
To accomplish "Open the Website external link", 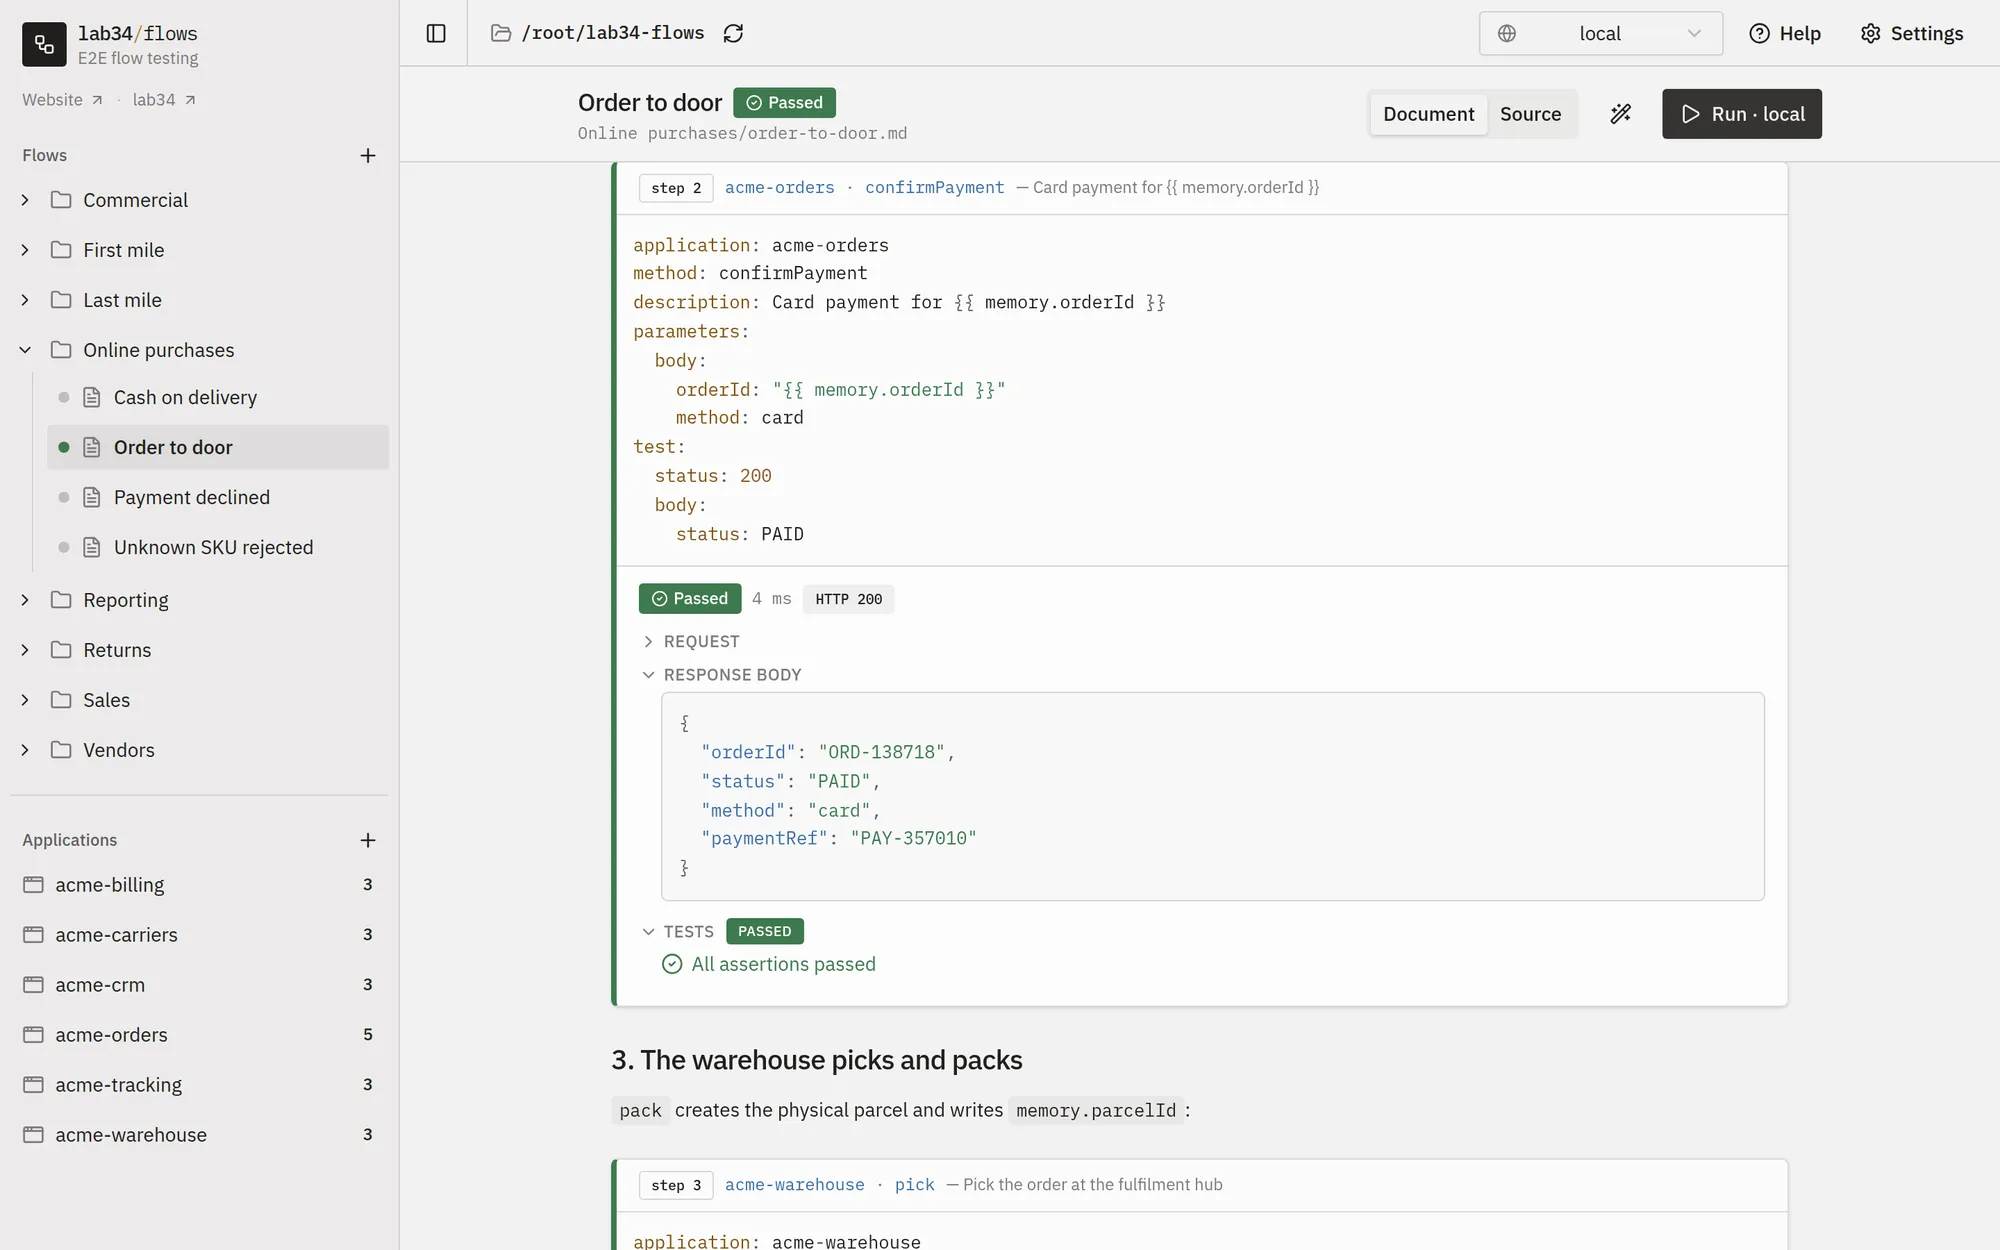I will pos(62,100).
